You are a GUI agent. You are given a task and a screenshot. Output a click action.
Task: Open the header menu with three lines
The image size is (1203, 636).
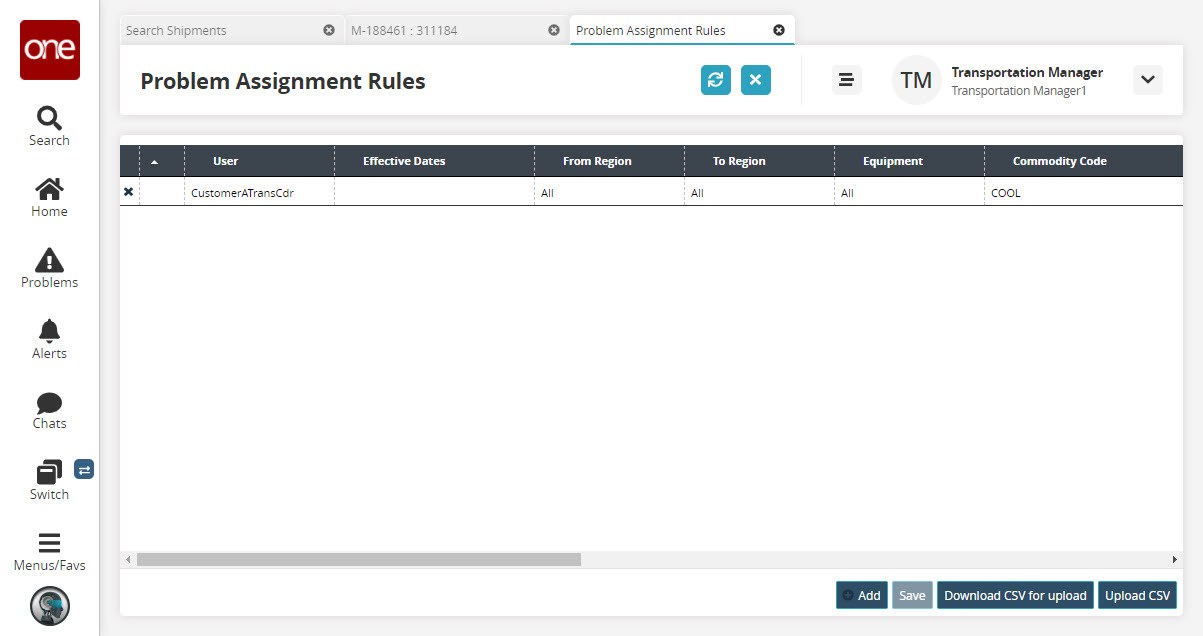coord(847,80)
